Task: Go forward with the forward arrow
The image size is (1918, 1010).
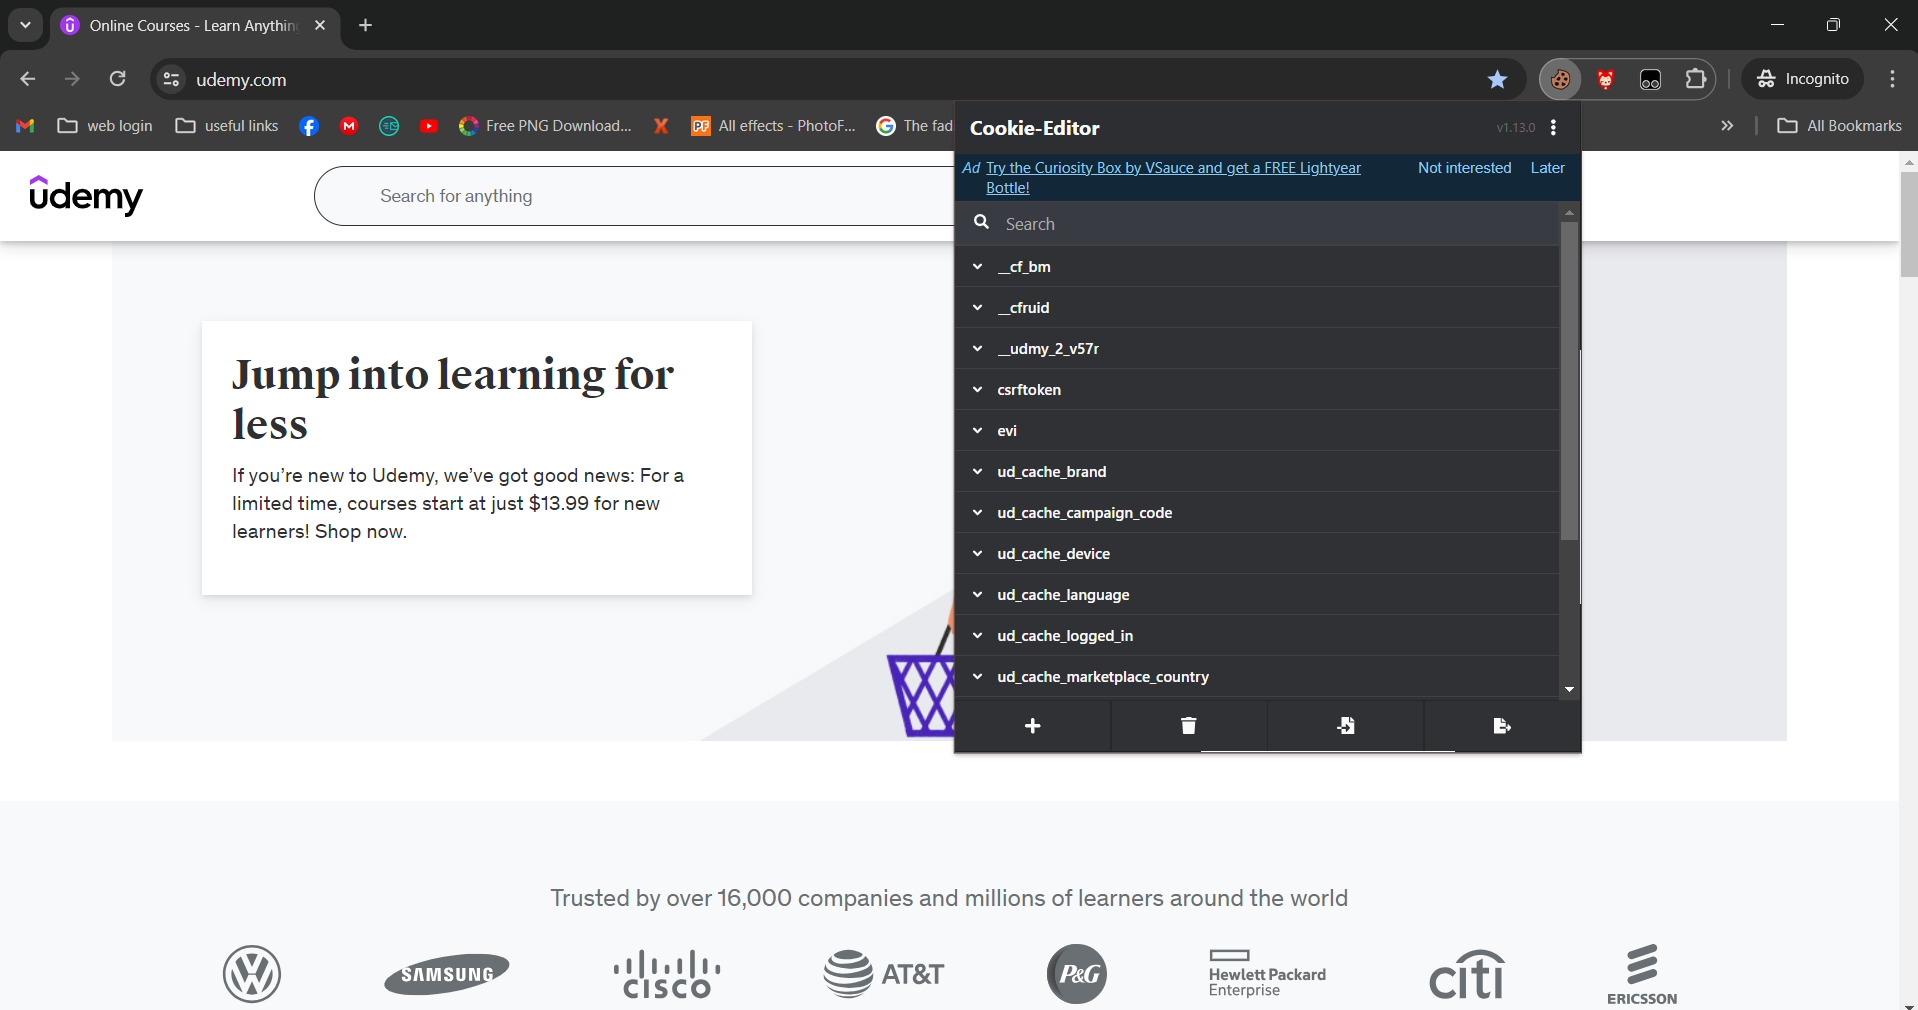Action: coord(72,79)
